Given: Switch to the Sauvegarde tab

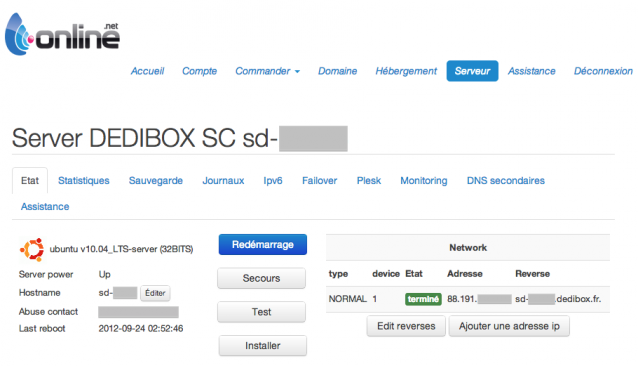Looking at the screenshot, I should click(x=155, y=181).
